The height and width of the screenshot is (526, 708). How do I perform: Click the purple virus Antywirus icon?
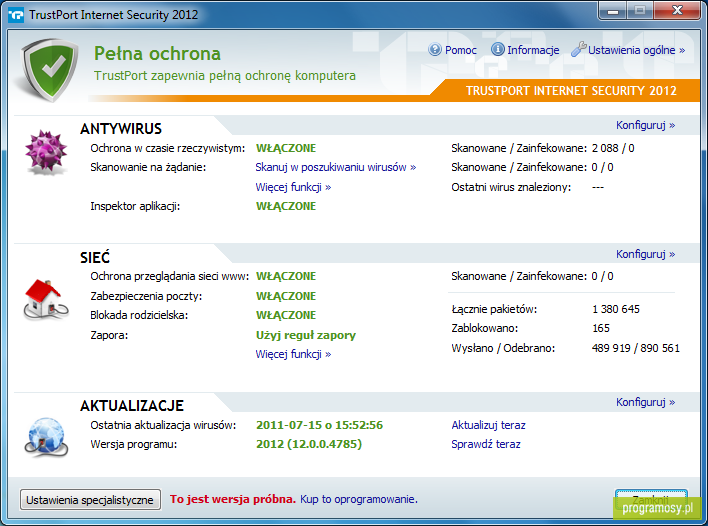point(46,153)
